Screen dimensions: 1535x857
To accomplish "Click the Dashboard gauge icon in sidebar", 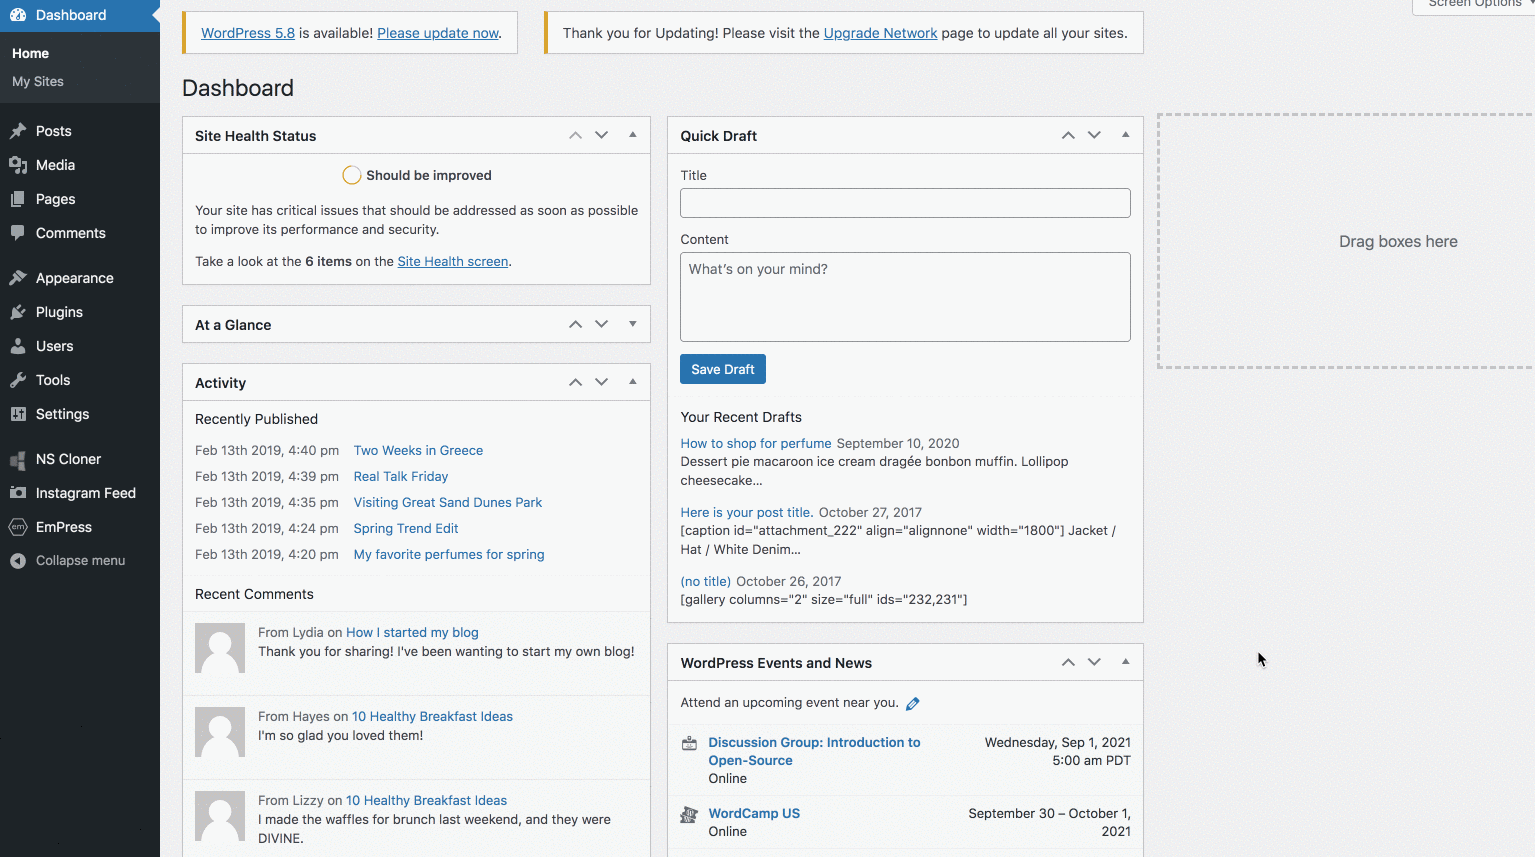I will point(18,15).
